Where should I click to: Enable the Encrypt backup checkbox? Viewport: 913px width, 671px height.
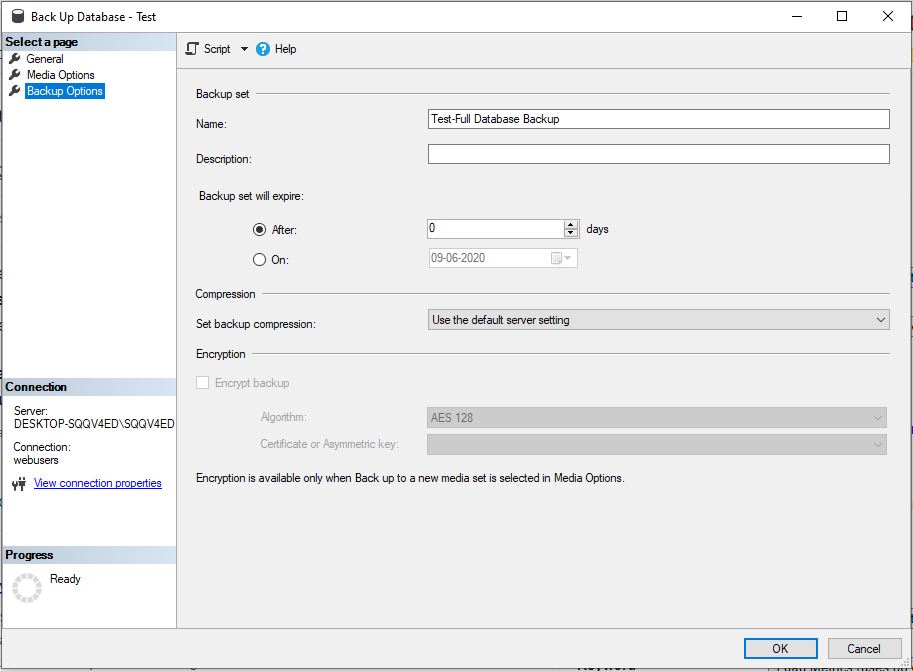click(x=203, y=382)
